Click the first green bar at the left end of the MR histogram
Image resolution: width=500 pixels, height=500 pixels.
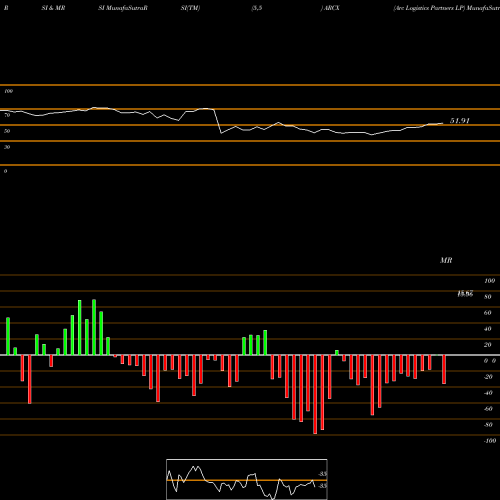8,336
